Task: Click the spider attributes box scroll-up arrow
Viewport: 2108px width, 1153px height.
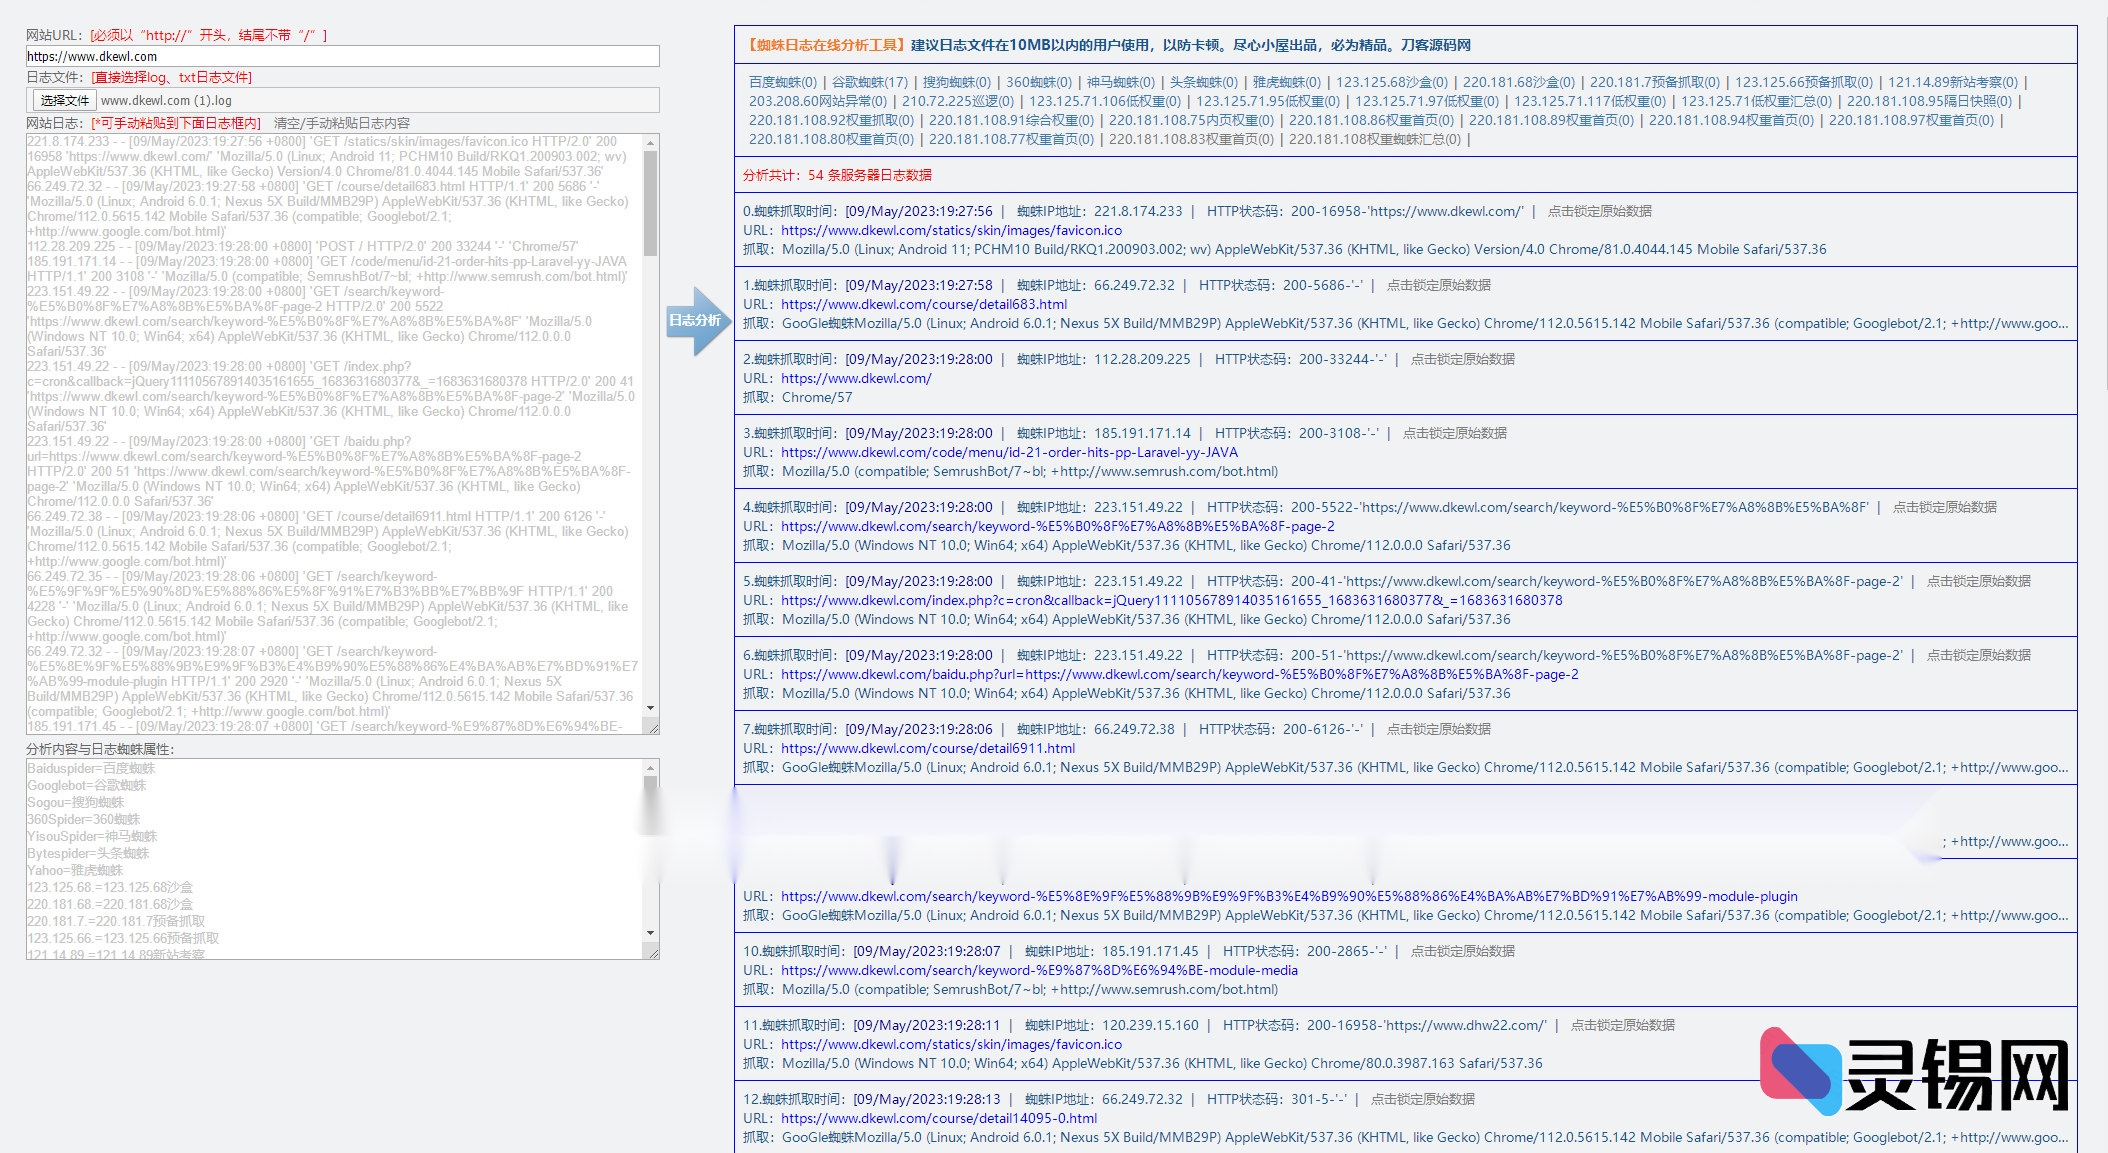Action: tap(651, 768)
